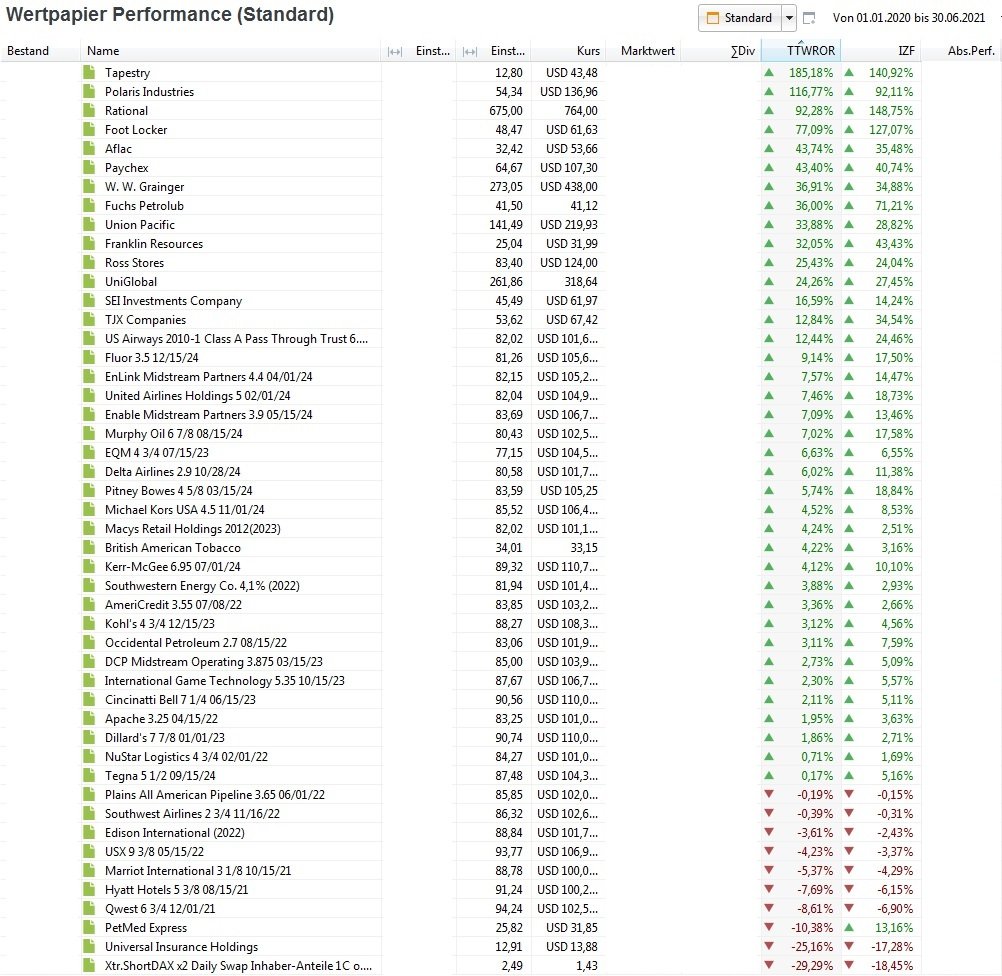Click the security icon next to Union Pacific
This screenshot has height=976, width=1002.
89,224
